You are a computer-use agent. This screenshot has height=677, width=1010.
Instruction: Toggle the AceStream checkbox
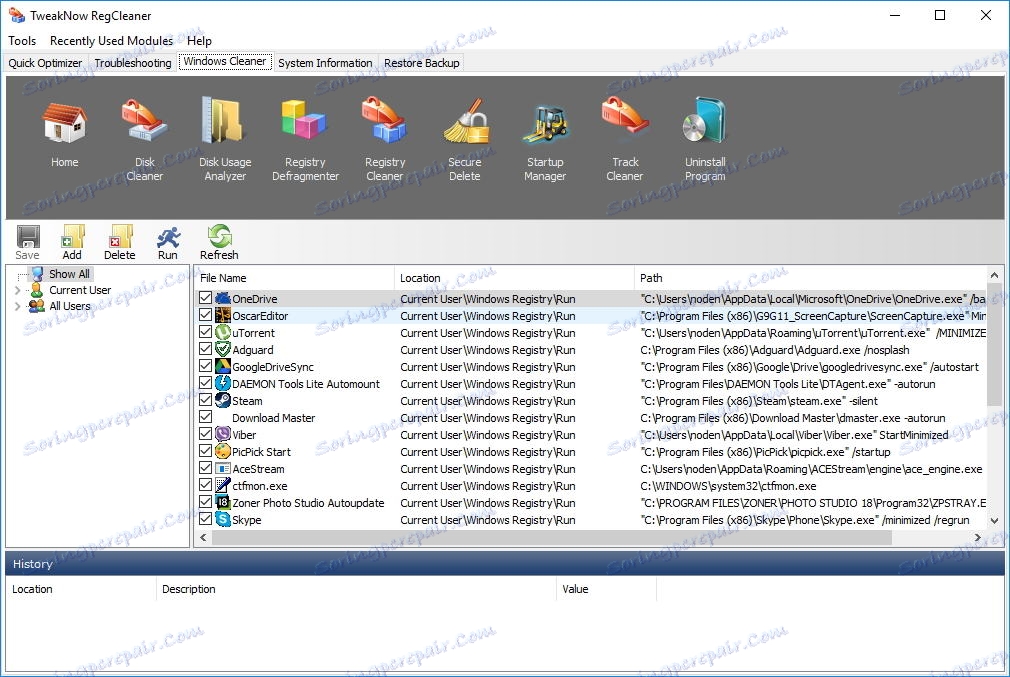click(205, 468)
